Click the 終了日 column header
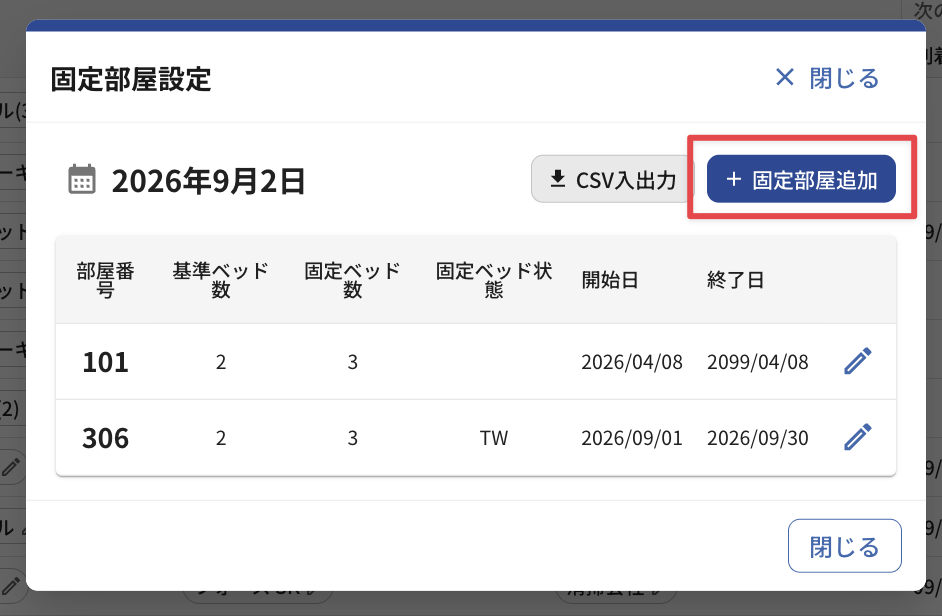The image size is (942, 616). [x=735, y=280]
